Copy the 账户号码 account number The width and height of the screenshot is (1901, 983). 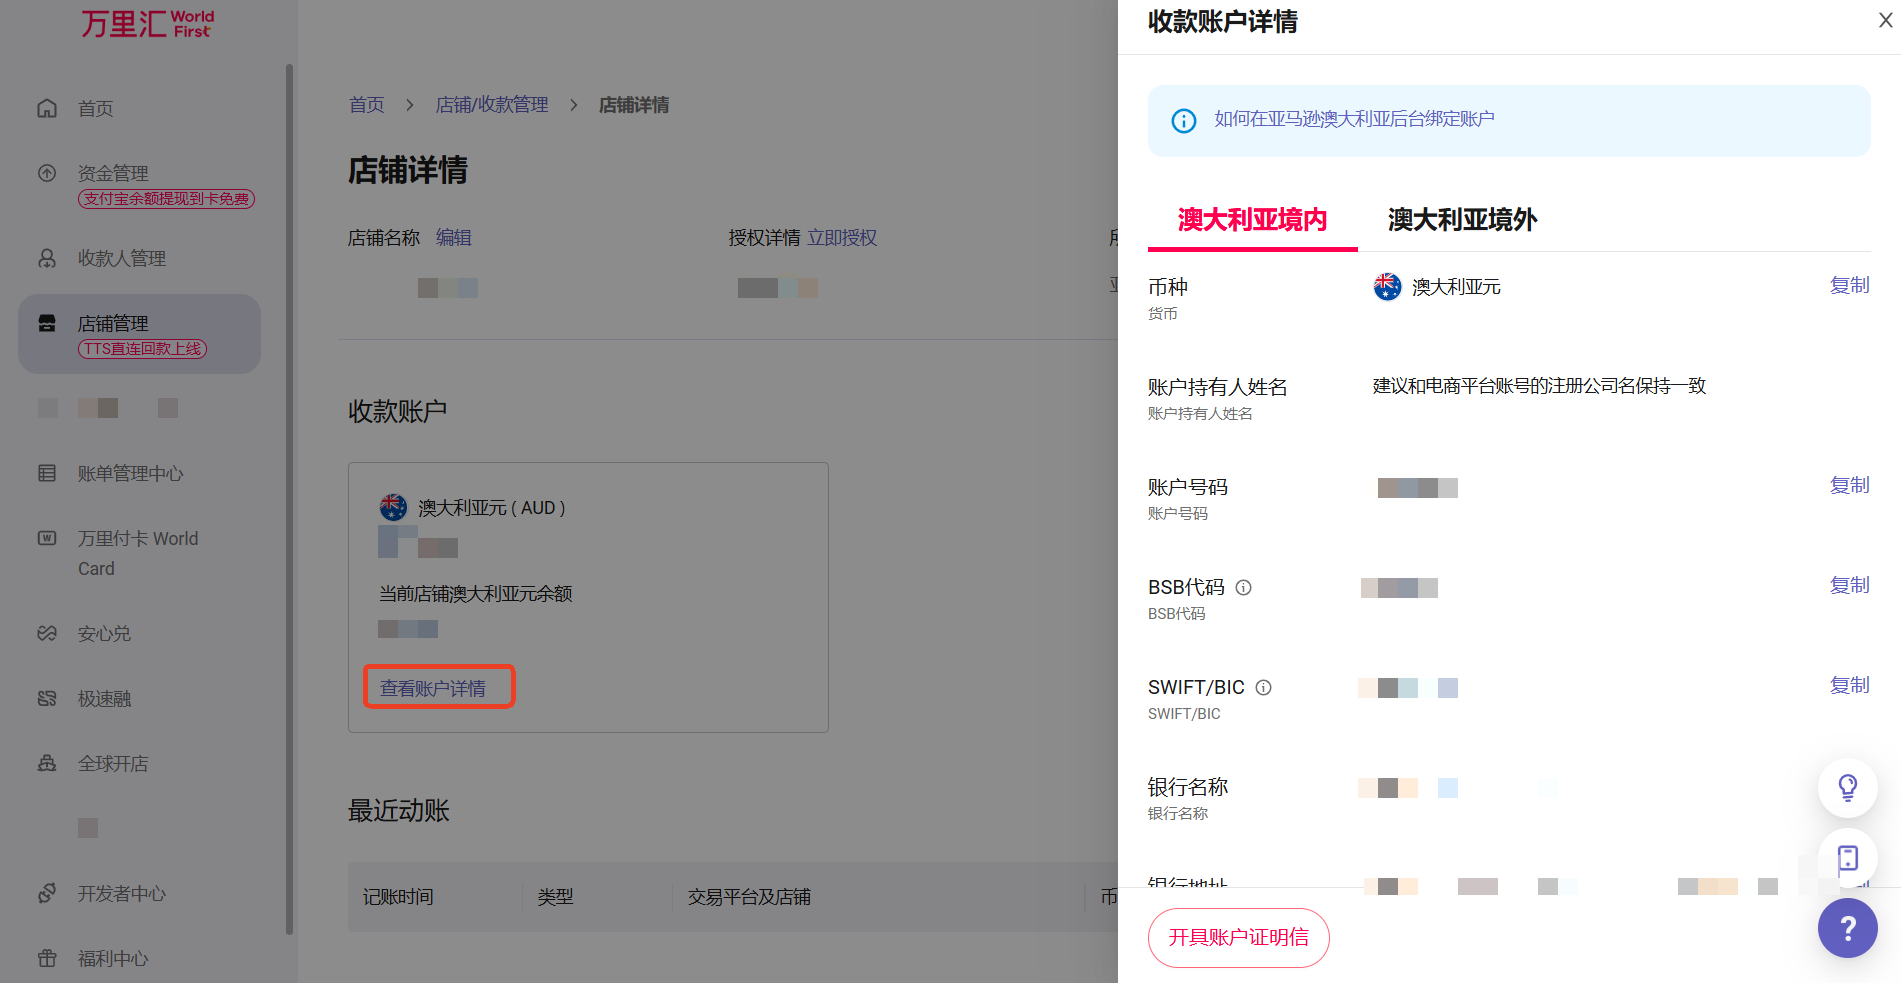[1849, 486]
